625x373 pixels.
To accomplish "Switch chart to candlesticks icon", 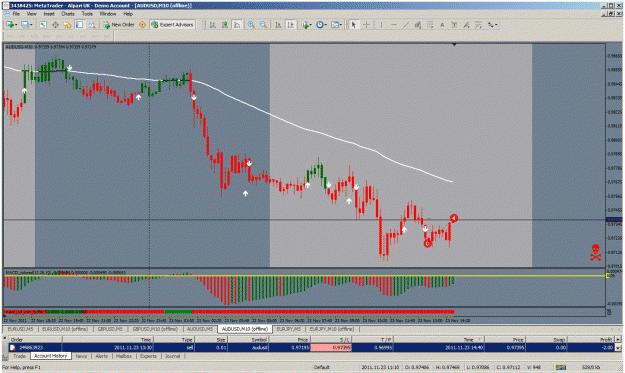I will (225, 25).
